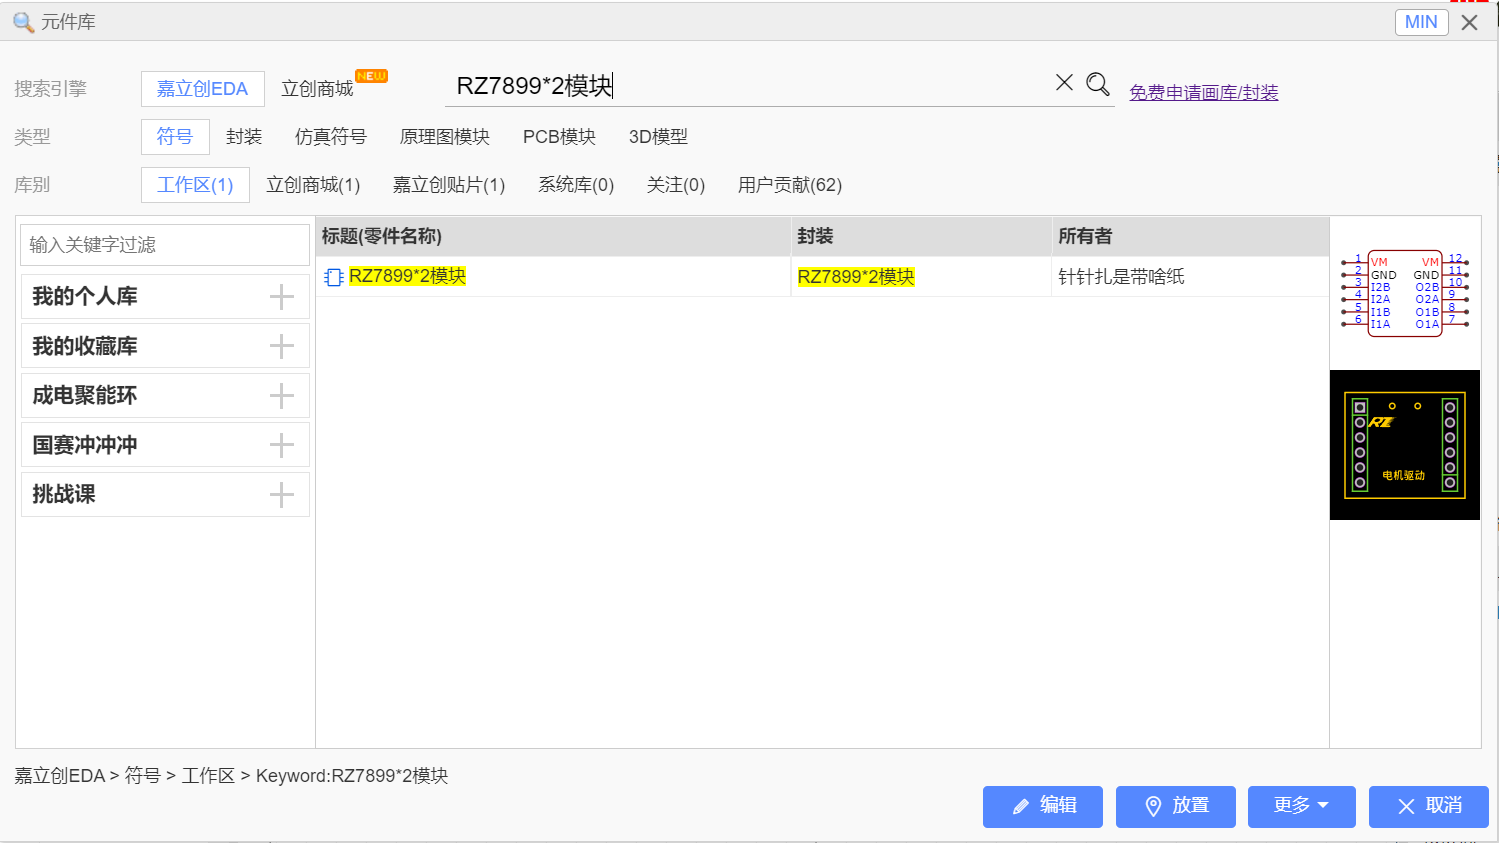This screenshot has height=843, width=1499.
Task: Open the 免费申请画库/封装 link
Action: (1203, 92)
